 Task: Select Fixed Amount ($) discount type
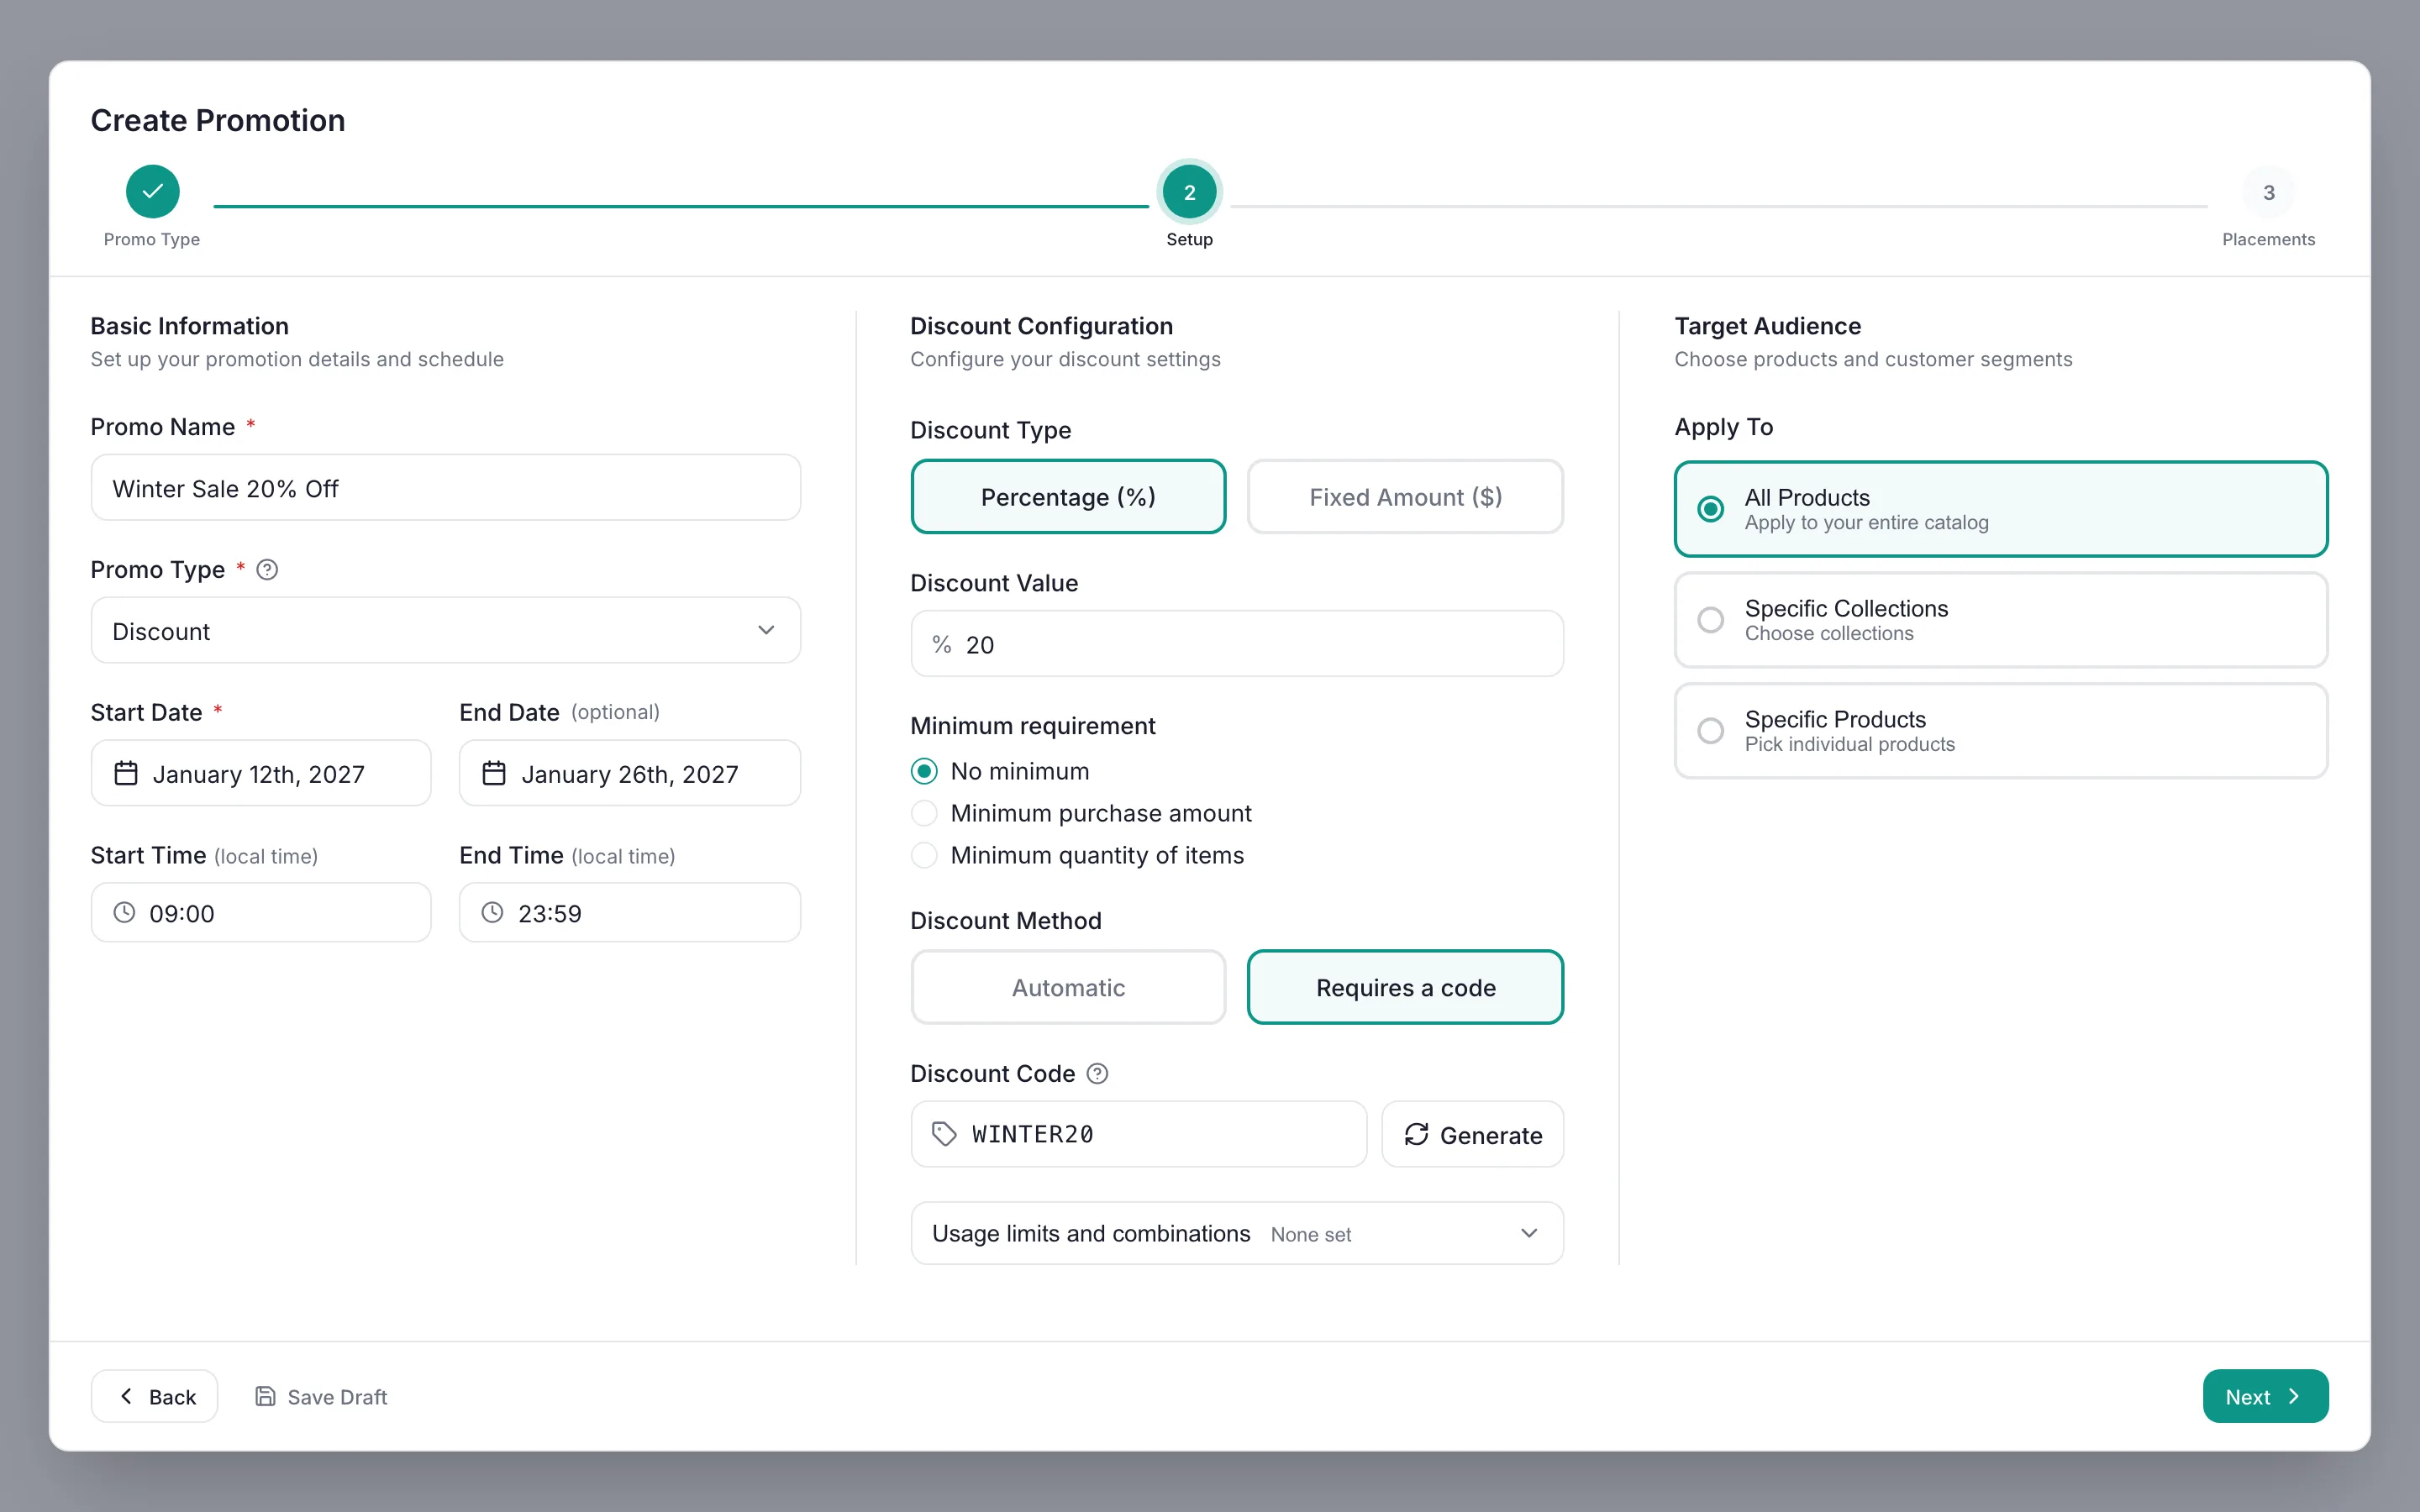[1405, 497]
